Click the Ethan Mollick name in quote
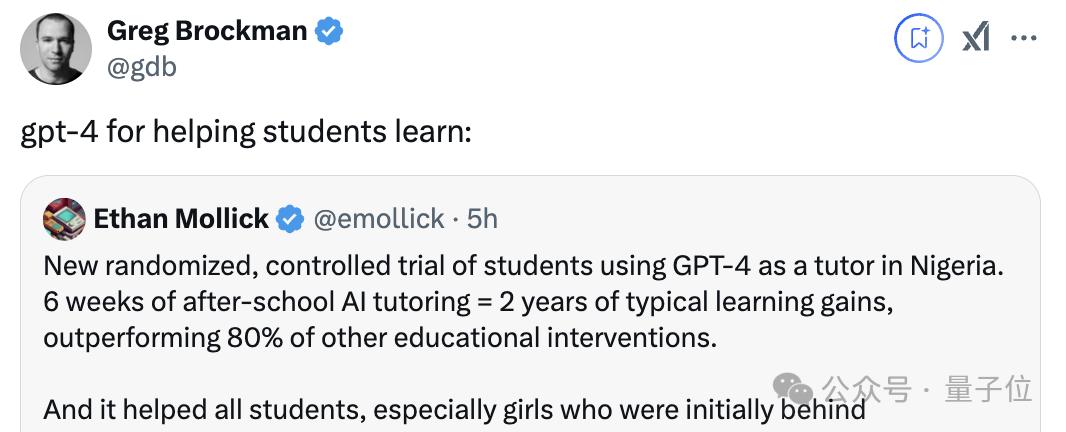Viewport: 1066px width, 432px height. (x=181, y=219)
